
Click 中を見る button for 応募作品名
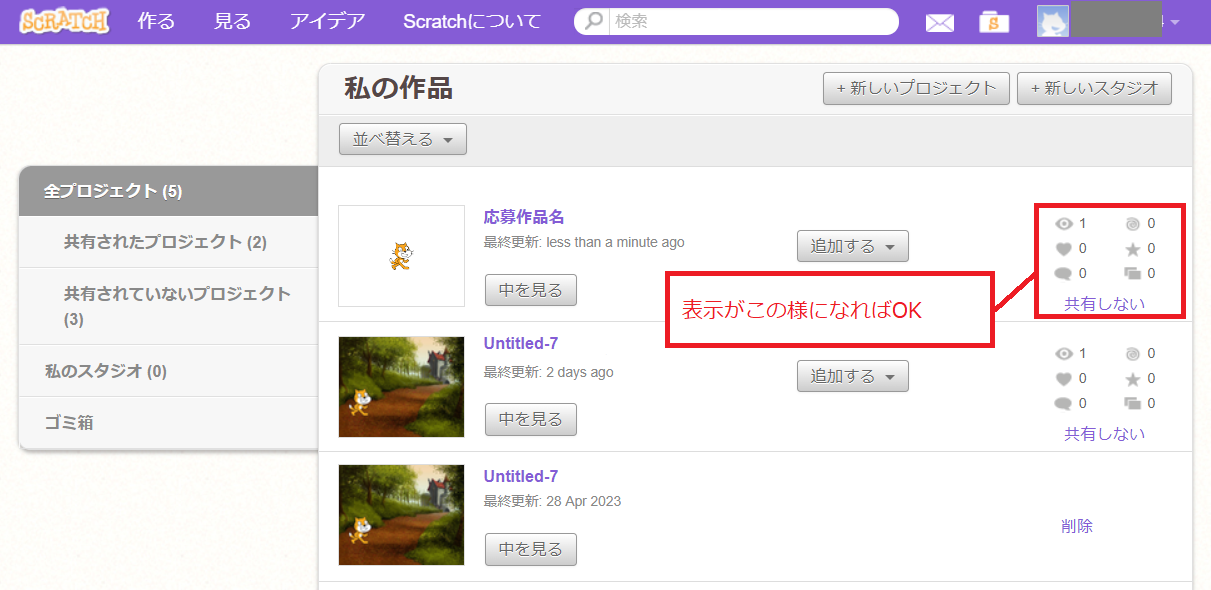point(531,290)
